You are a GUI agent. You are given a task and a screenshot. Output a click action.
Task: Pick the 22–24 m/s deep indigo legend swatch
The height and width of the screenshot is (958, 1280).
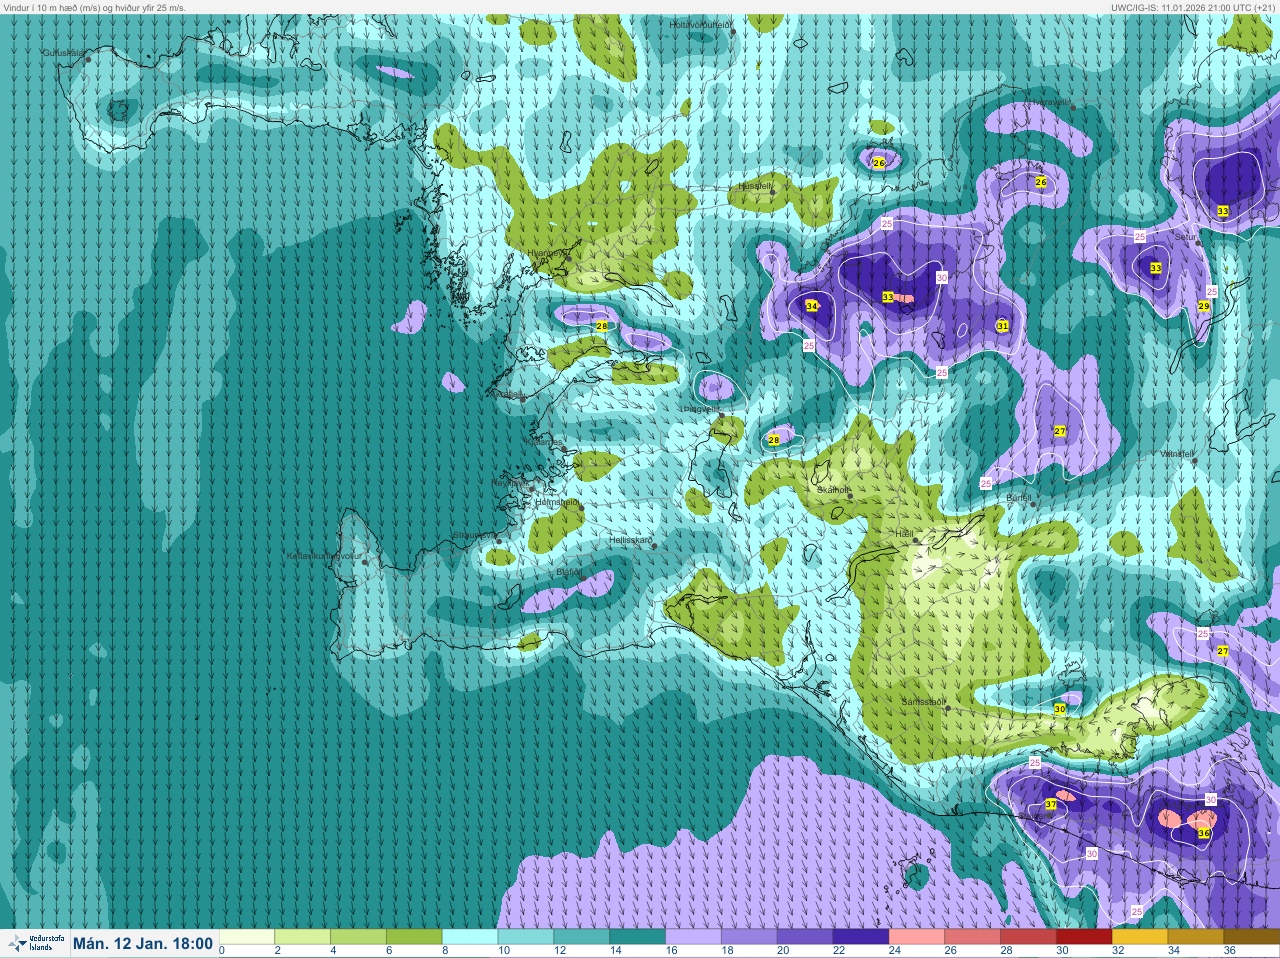coord(860,937)
